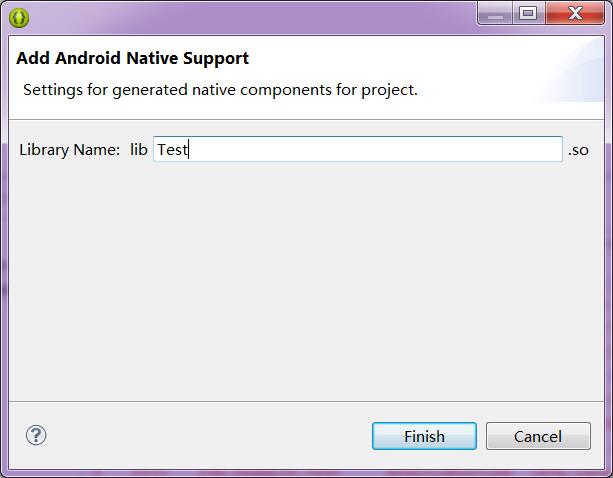This screenshot has width=613, height=478.
Task: Close the dialog with the X button
Action: click(x=575, y=14)
